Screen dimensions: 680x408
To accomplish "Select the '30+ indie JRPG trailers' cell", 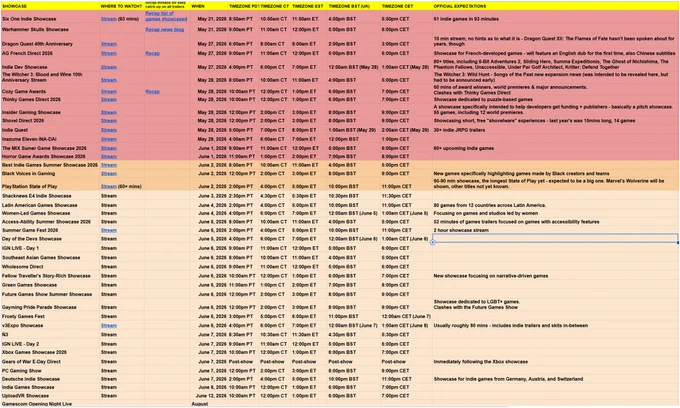I will point(556,130).
